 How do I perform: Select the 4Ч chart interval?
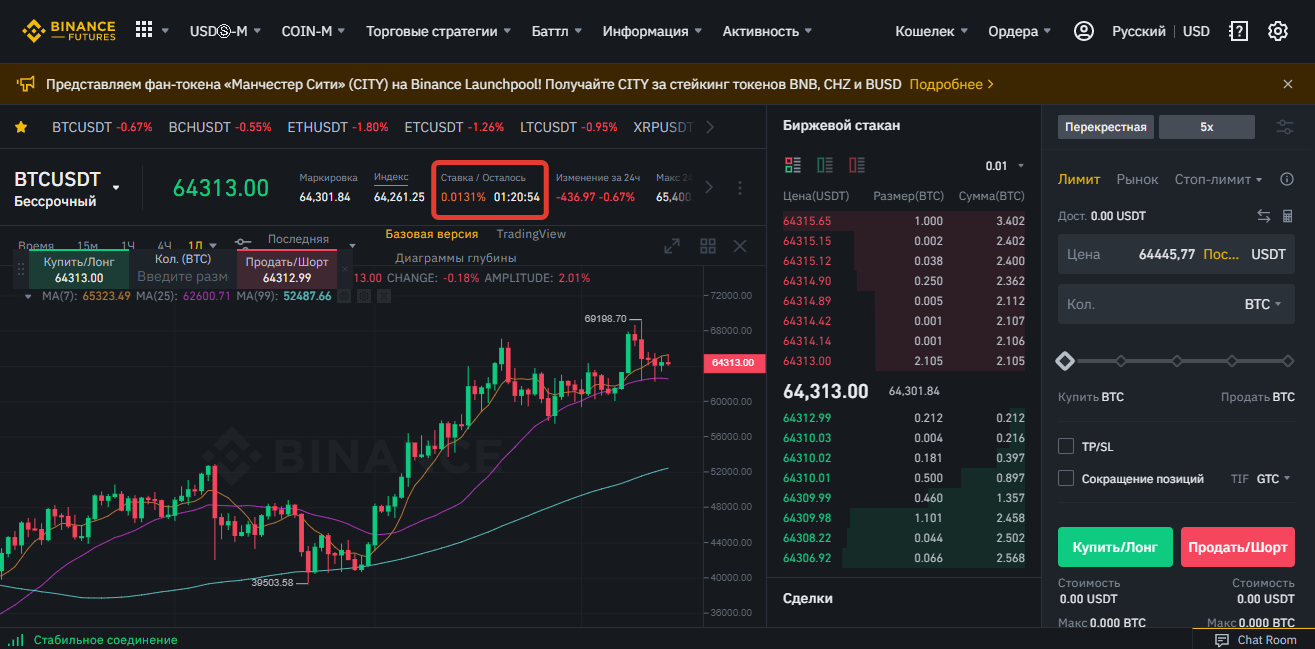click(165, 246)
